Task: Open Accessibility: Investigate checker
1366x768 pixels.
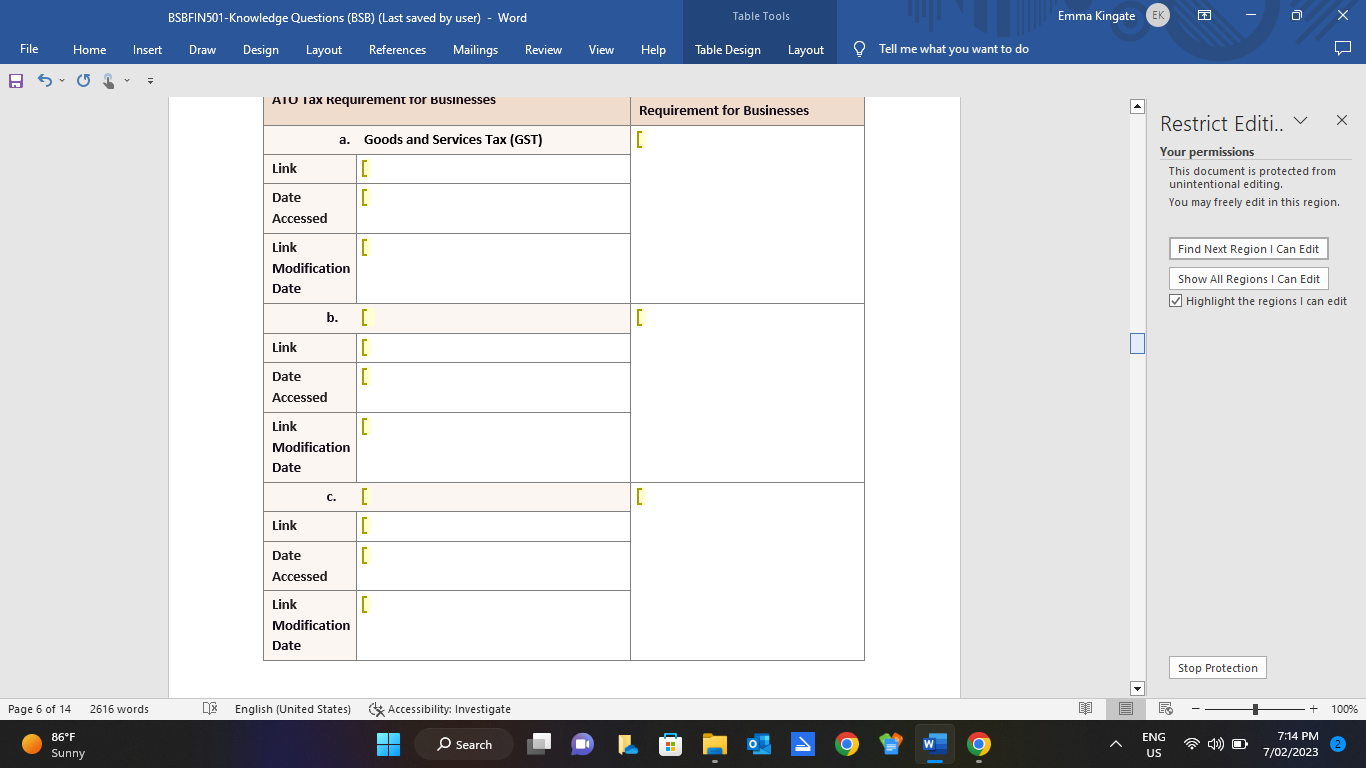Action: click(x=439, y=709)
